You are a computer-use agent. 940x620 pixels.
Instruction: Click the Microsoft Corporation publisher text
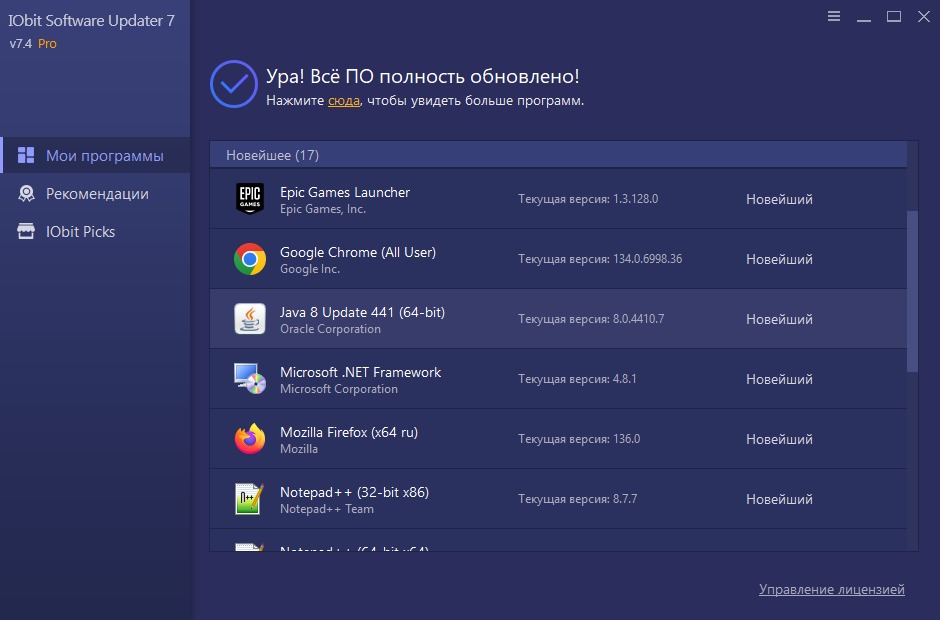click(339, 389)
